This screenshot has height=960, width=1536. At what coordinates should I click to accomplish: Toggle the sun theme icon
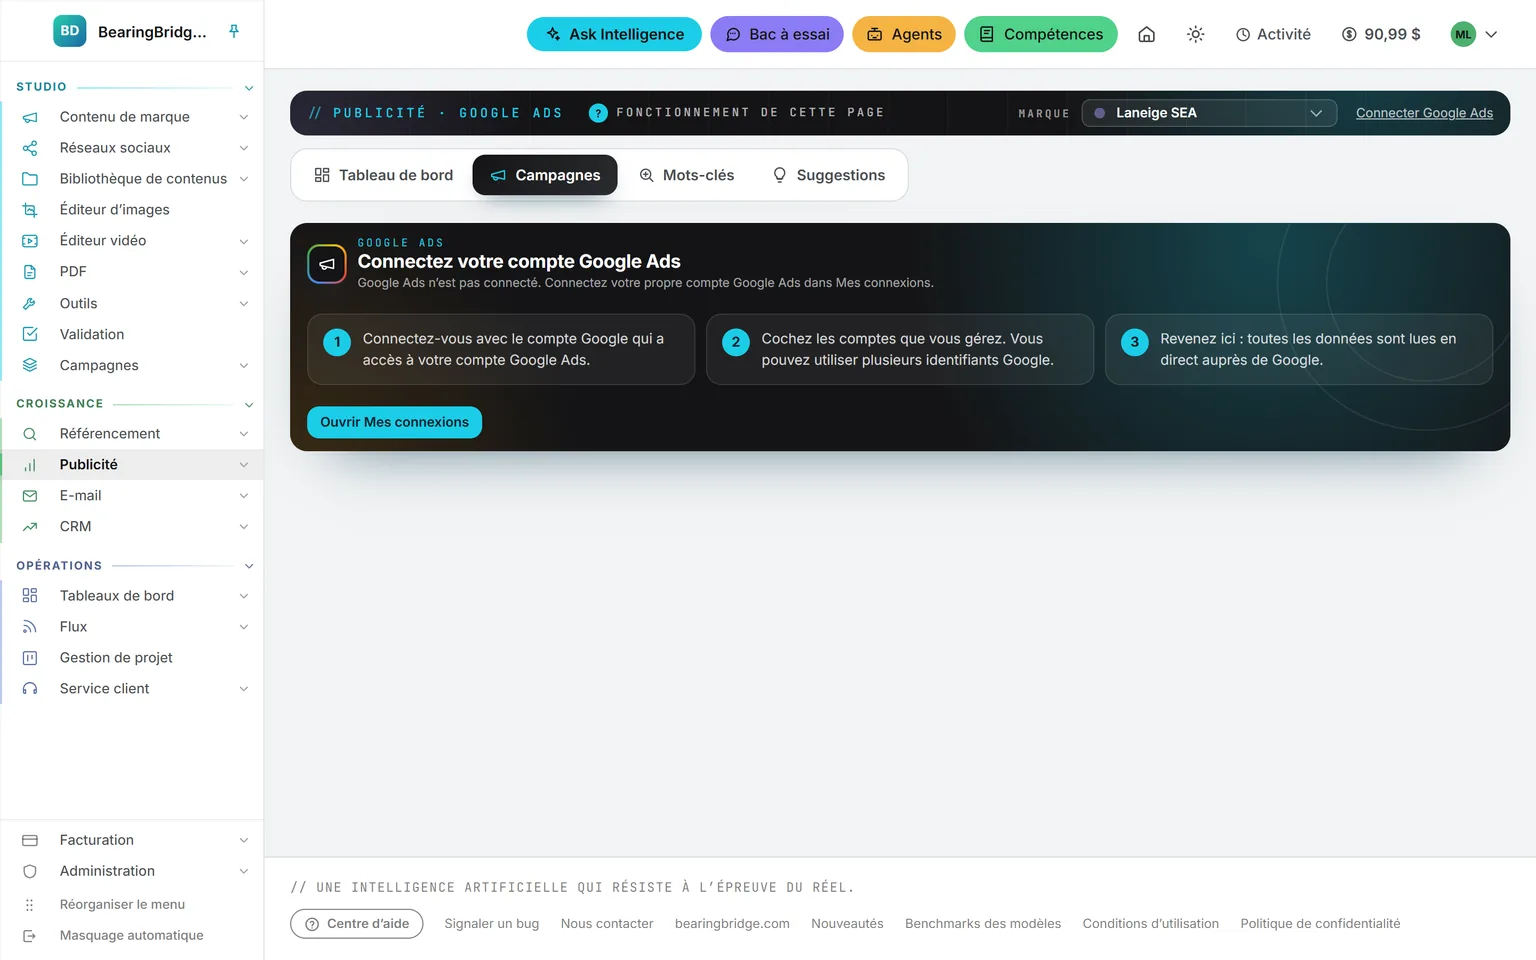coord(1195,34)
